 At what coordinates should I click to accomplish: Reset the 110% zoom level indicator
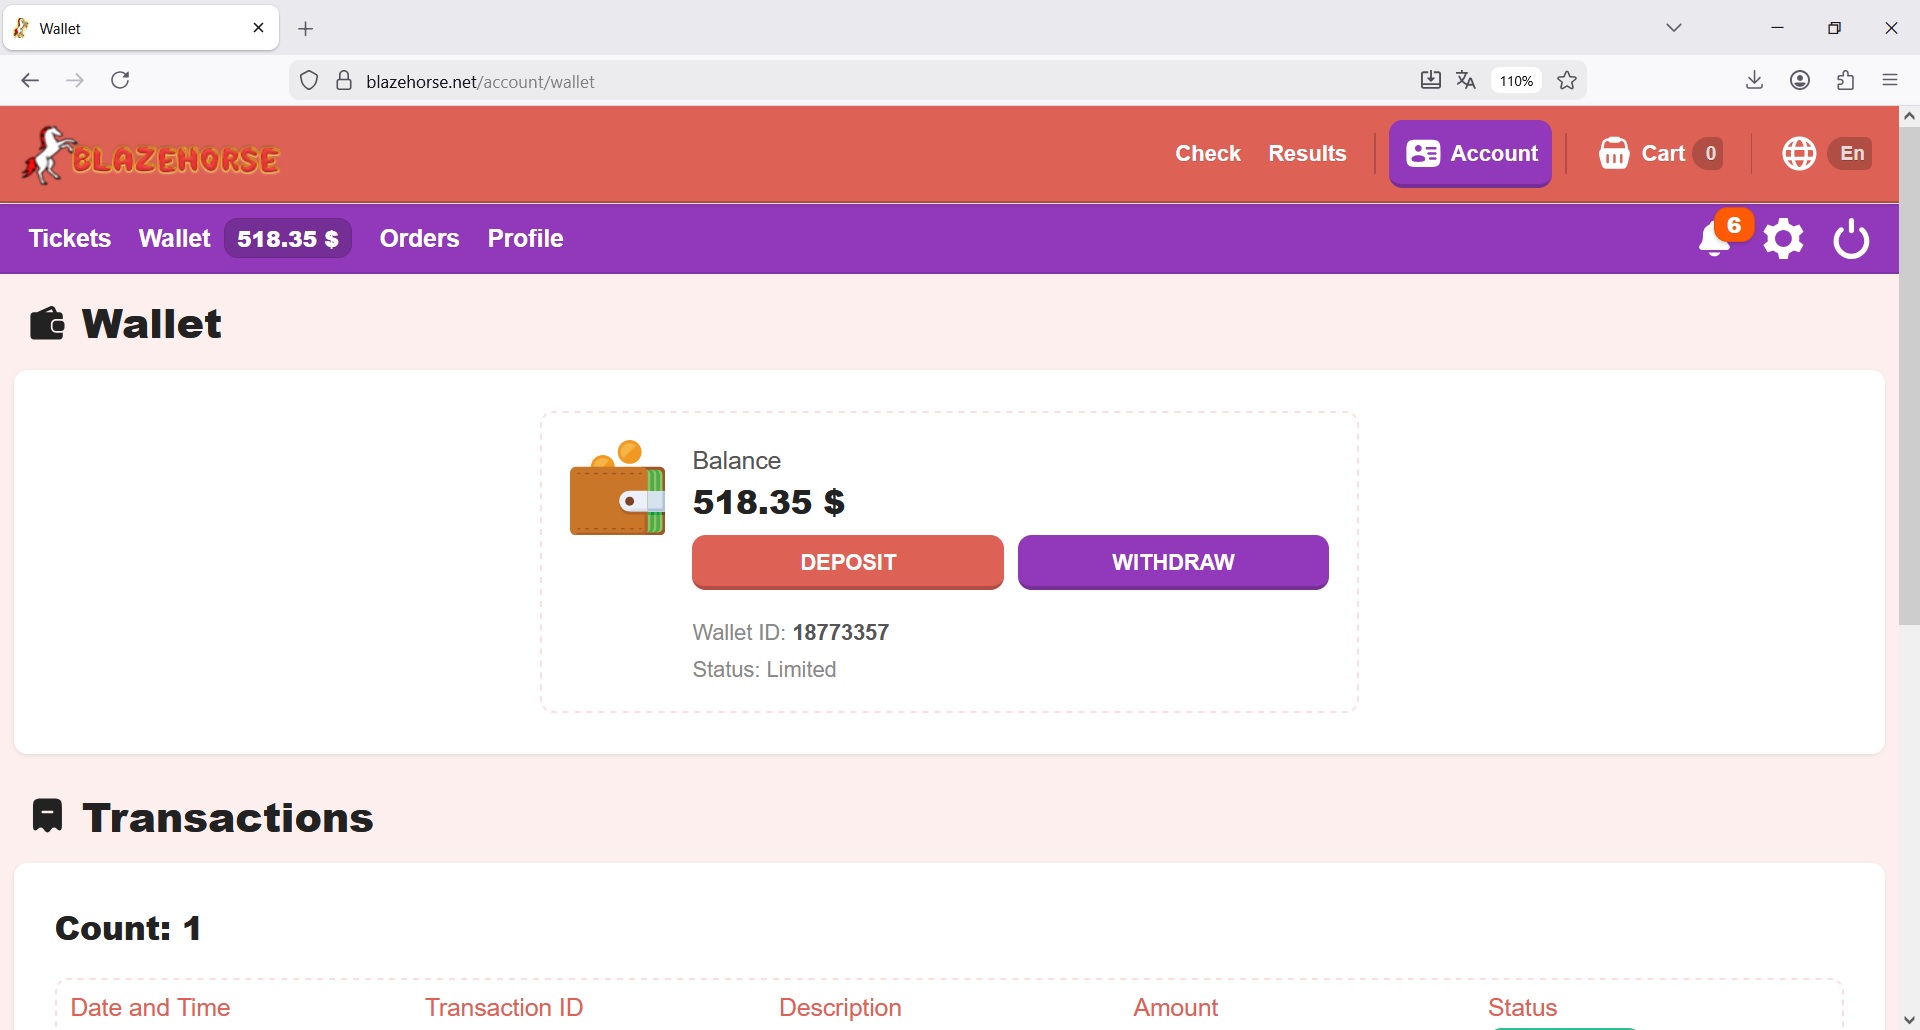pyautogui.click(x=1518, y=81)
